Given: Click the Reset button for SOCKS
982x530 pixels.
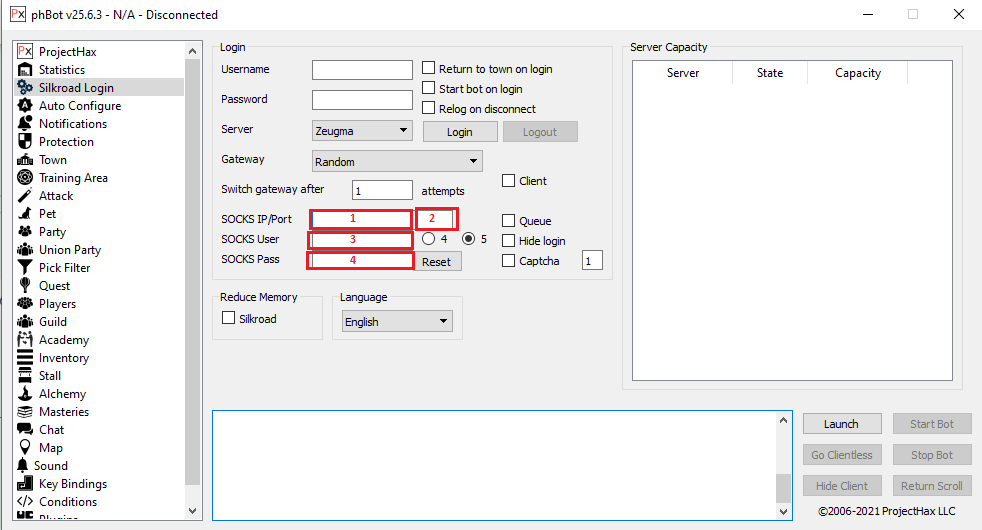Looking at the screenshot, I should pyautogui.click(x=436, y=262).
